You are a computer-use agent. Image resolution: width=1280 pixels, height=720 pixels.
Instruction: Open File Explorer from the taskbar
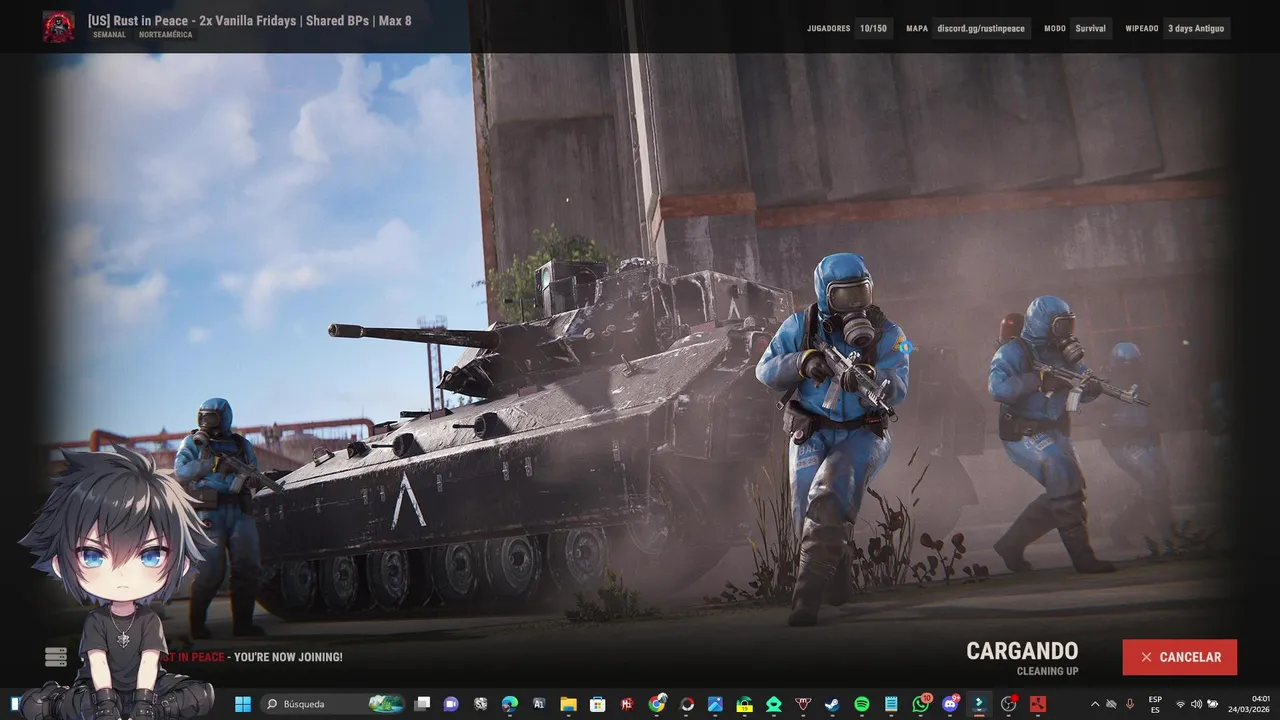point(568,704)
